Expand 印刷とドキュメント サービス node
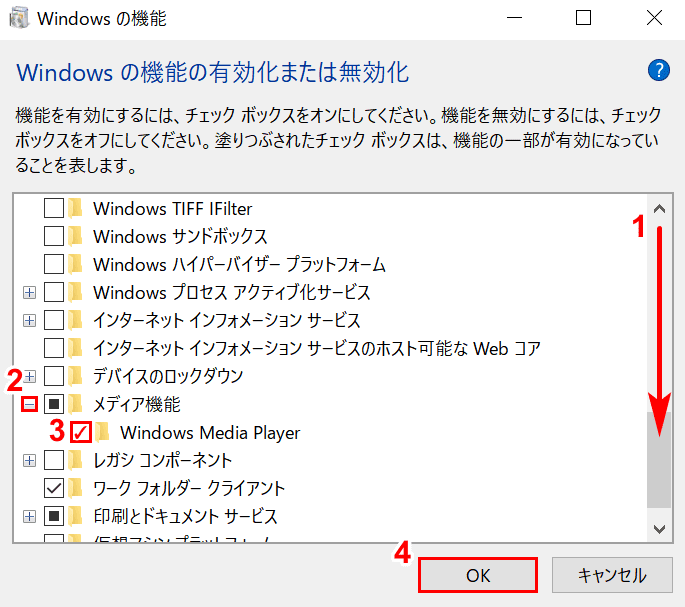Image resolution: width=685 pixels, height=607 pixels. pyautogui.click(x=29, y=516)
